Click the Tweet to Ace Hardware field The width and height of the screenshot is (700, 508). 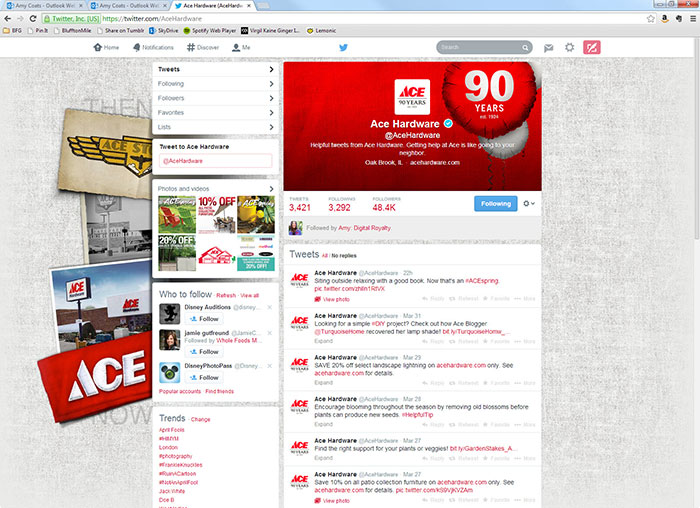(216, 161)
